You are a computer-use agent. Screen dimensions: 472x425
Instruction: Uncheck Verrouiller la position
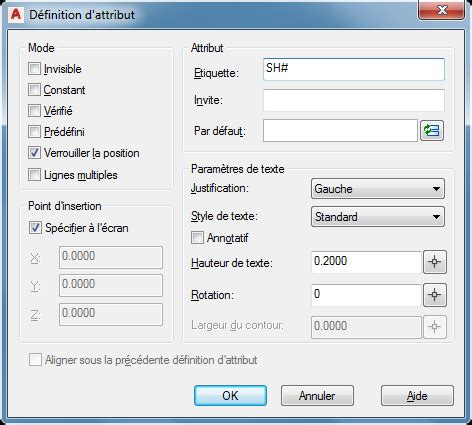click(34, 153)
